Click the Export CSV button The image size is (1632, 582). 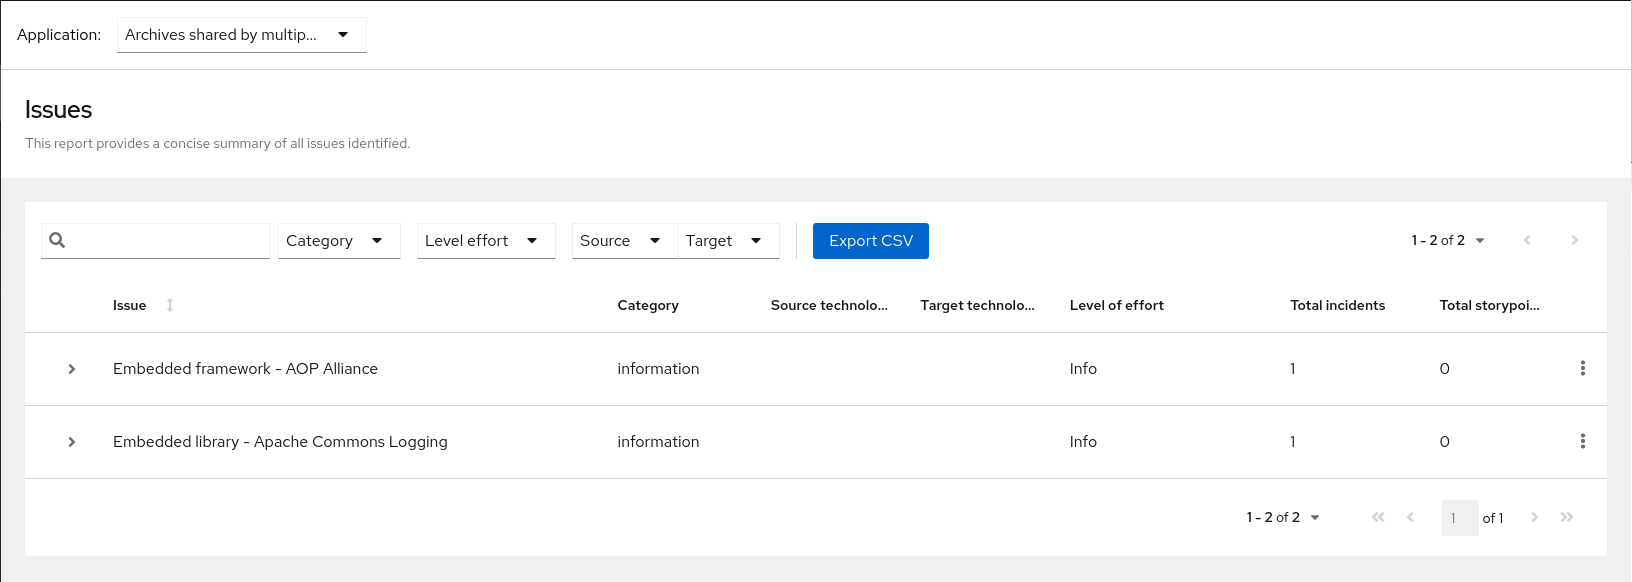coord(870,241)
